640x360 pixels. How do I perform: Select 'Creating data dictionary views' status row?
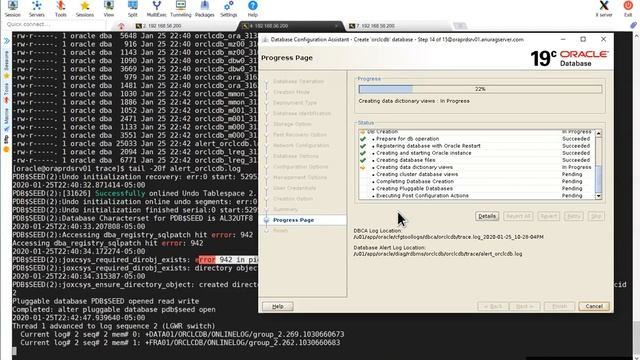(476, 167)
